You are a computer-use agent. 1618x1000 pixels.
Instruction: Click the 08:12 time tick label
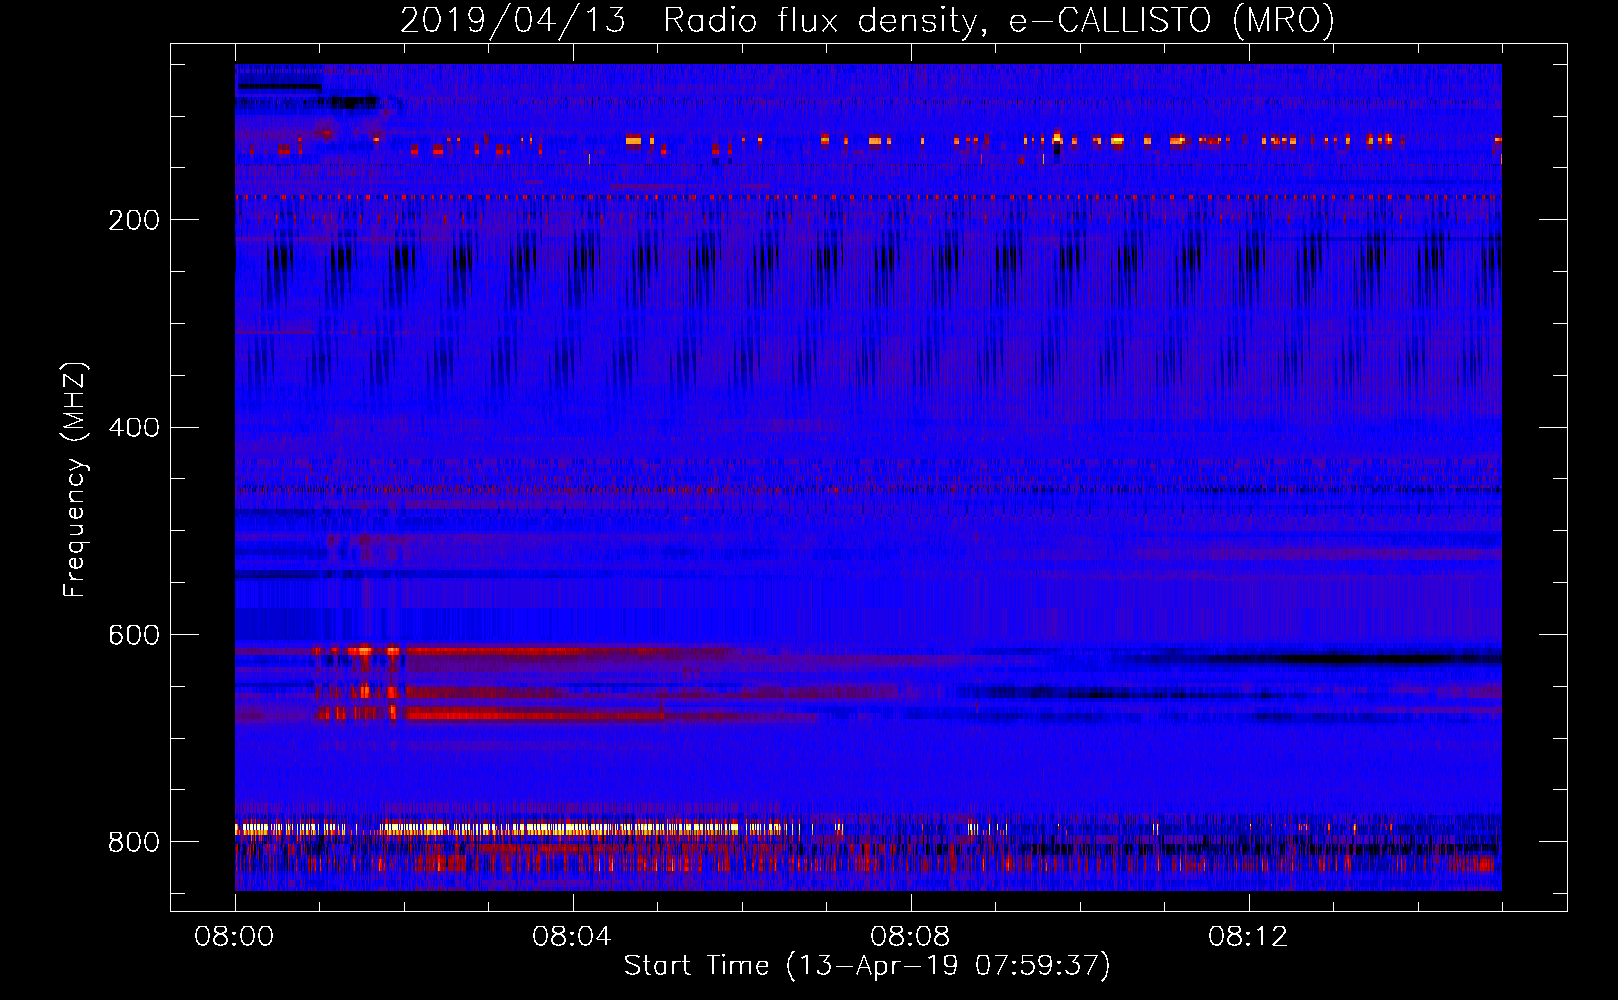pos(1248,937)
